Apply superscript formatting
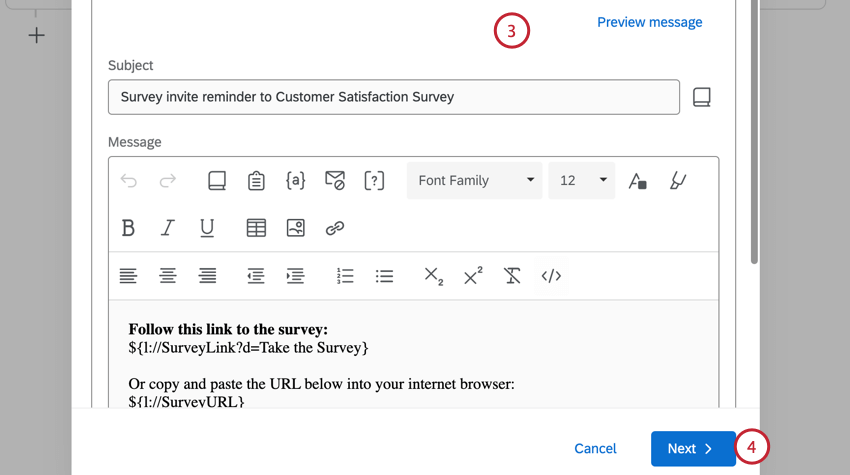Image resolution: width=850 pixels, height=475 pixels. point(473,276)
